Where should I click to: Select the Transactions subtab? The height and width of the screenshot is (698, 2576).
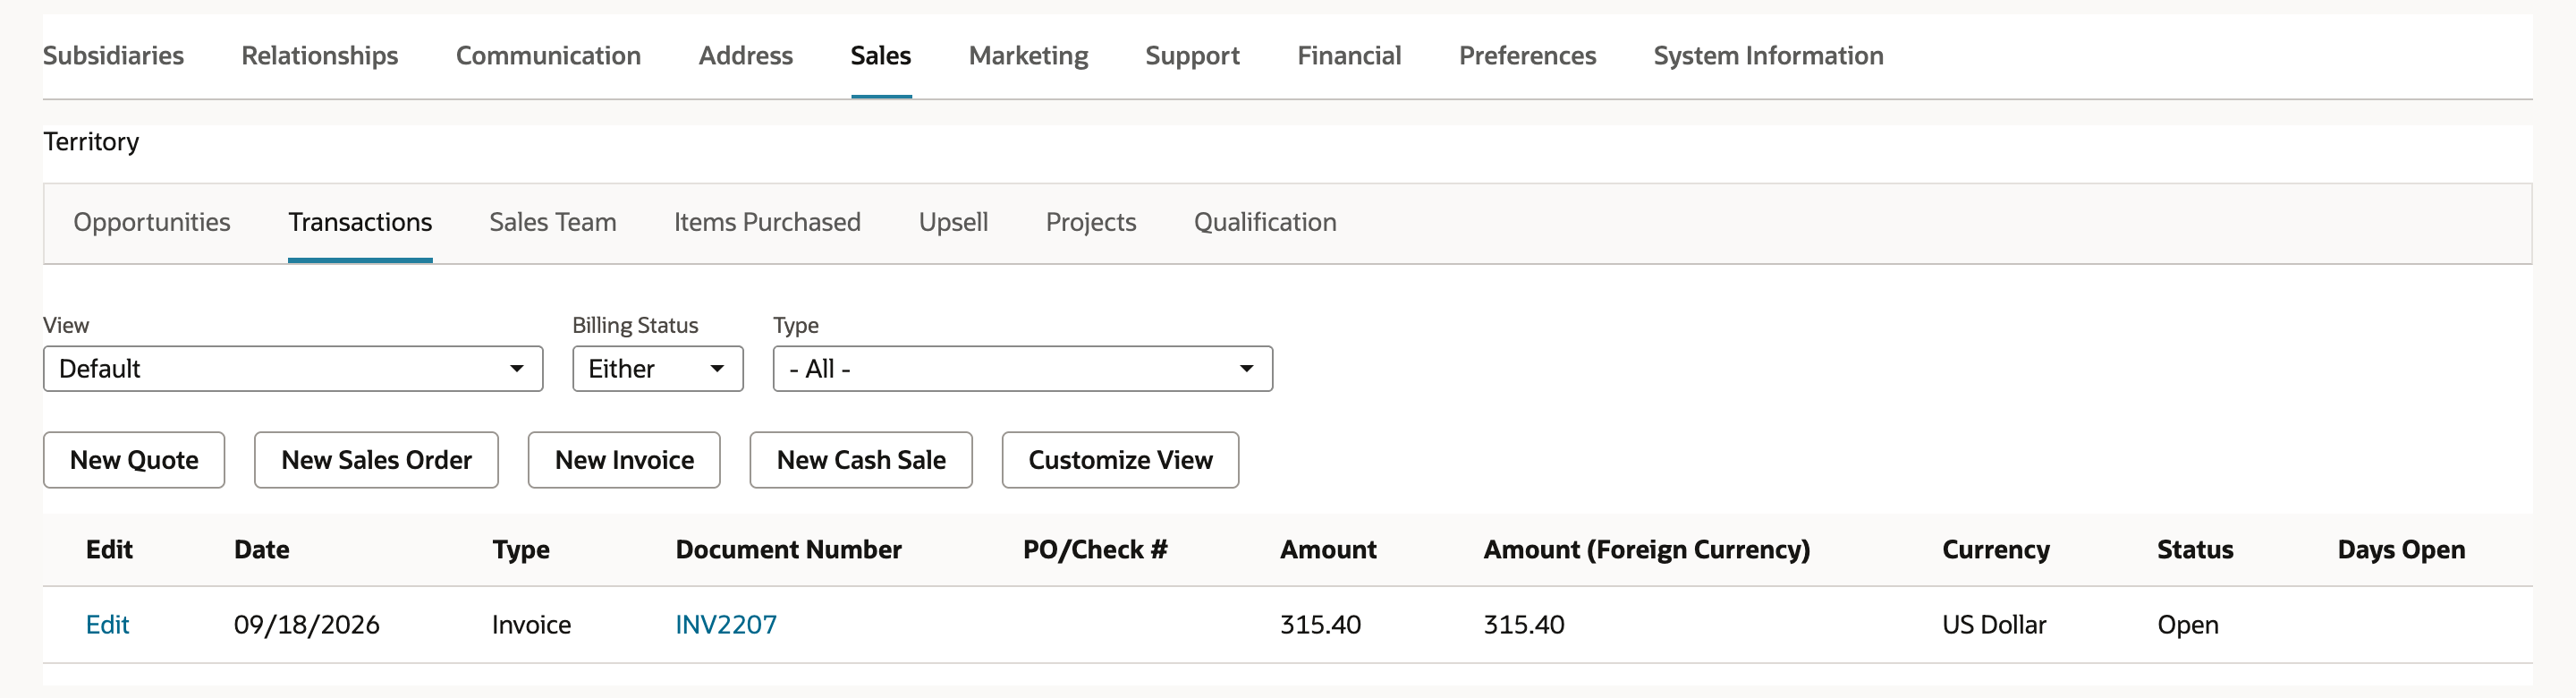[360, 222]
